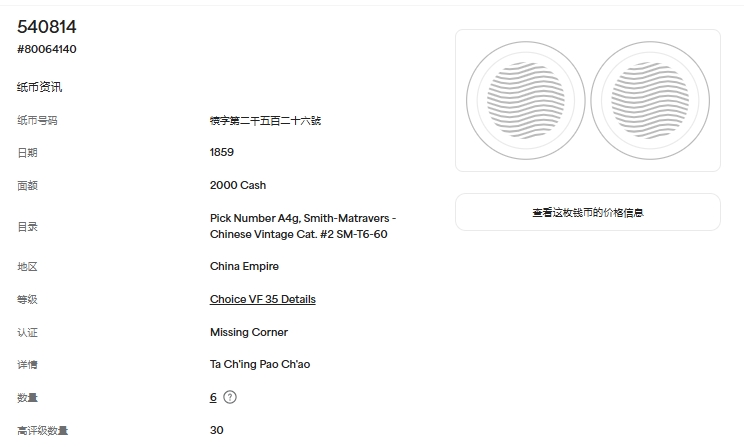Screen dimensions: 744x447
Task: Click the quantity 6 link
Action: [213, 397]
